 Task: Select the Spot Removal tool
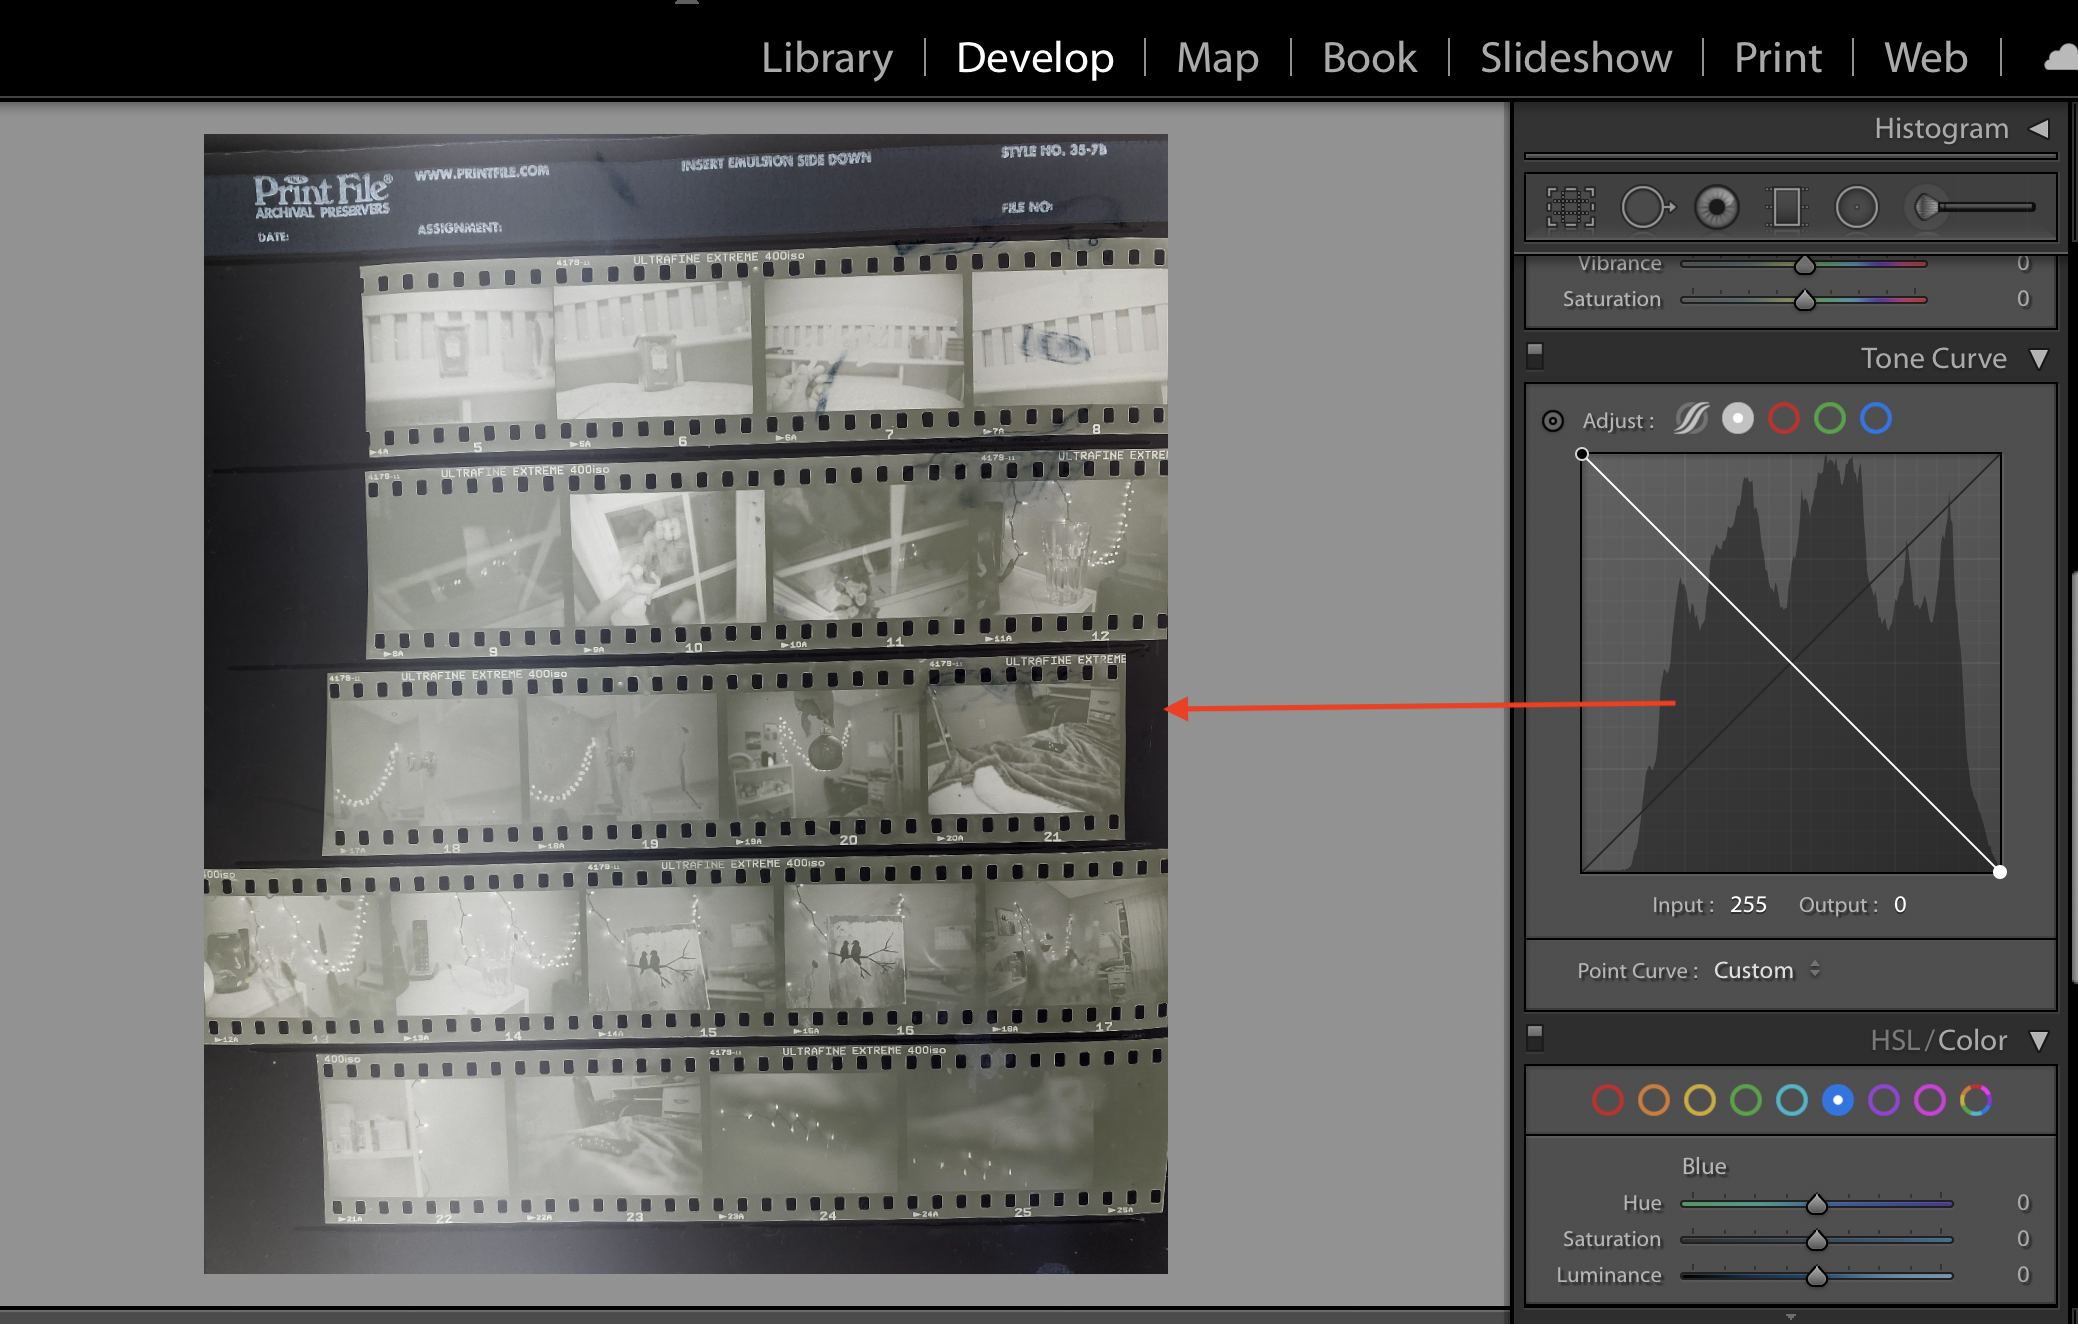[x=1645, y=208]
